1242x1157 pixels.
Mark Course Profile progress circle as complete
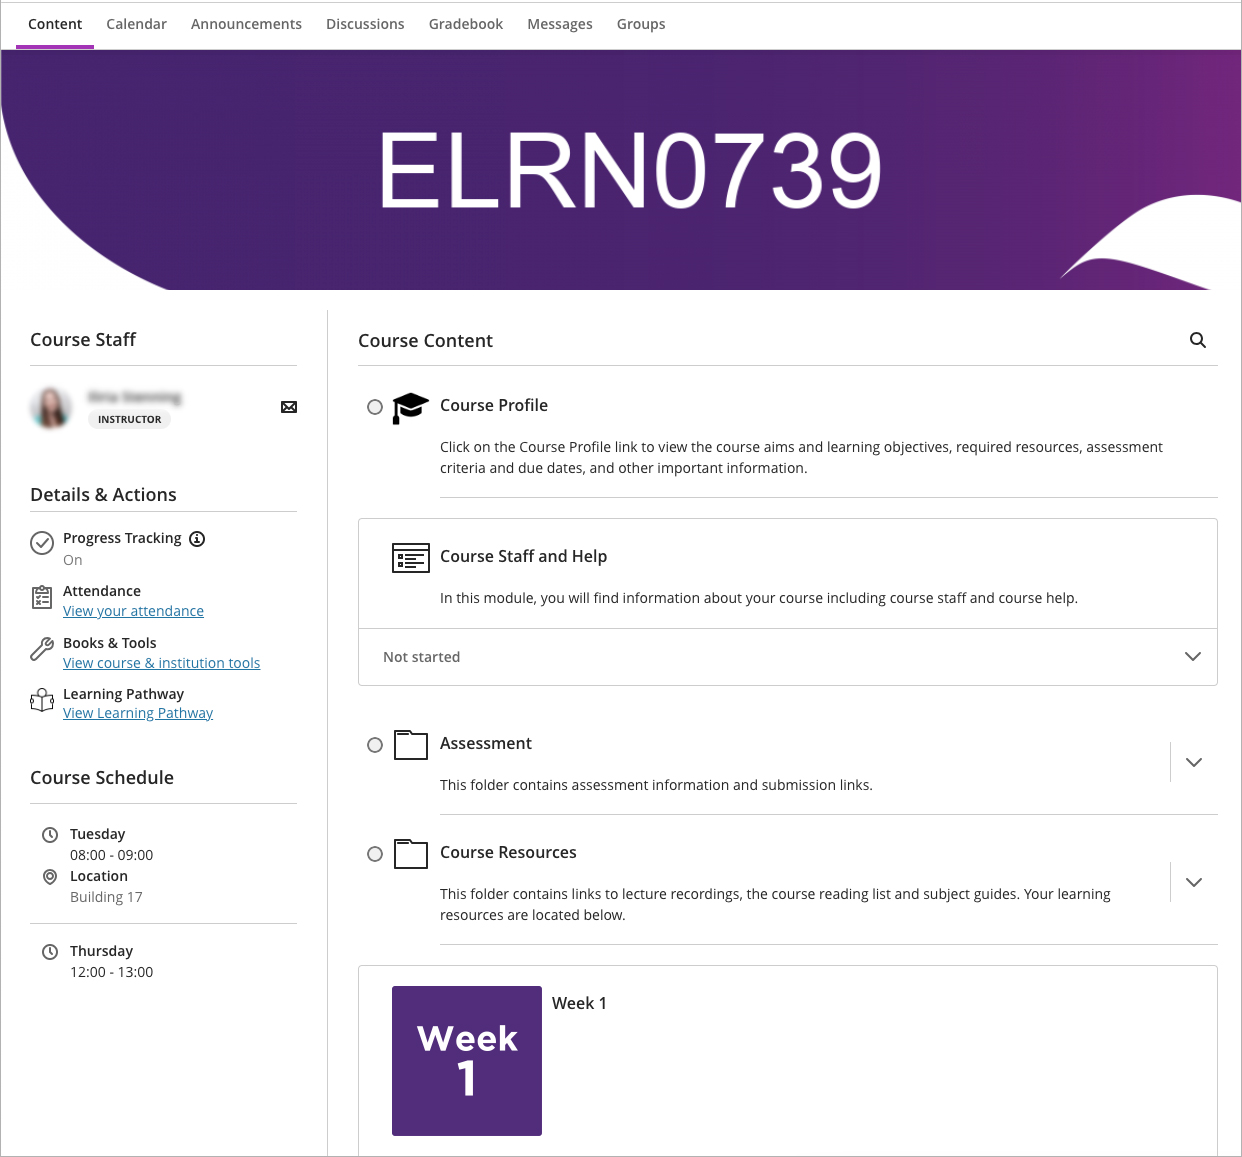click(375, 406)
